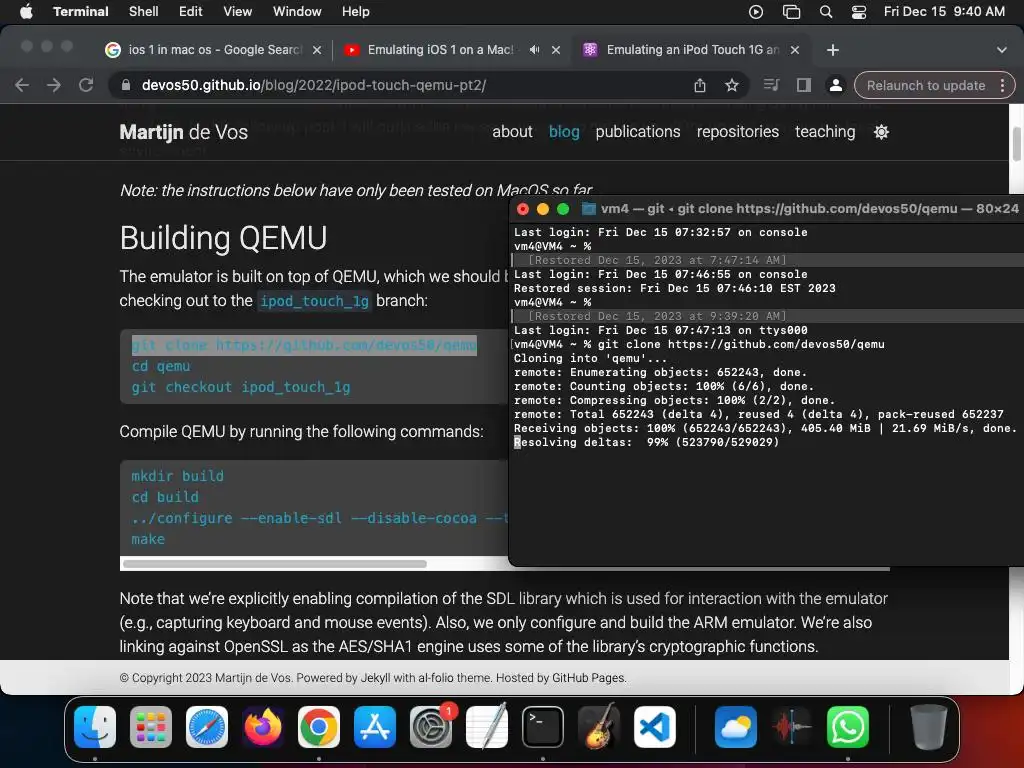Open Chrome's three-dot menu
1024x768 pixels.
[x=1002, y=85]
